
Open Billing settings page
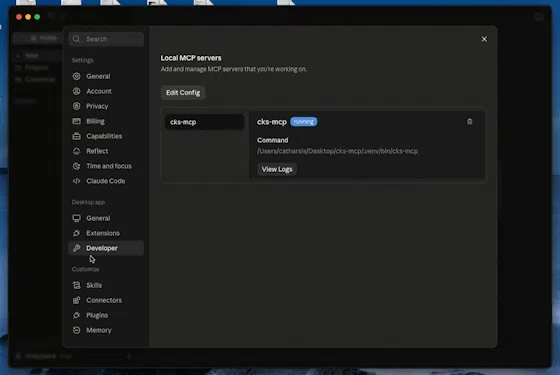coord(106,121)
